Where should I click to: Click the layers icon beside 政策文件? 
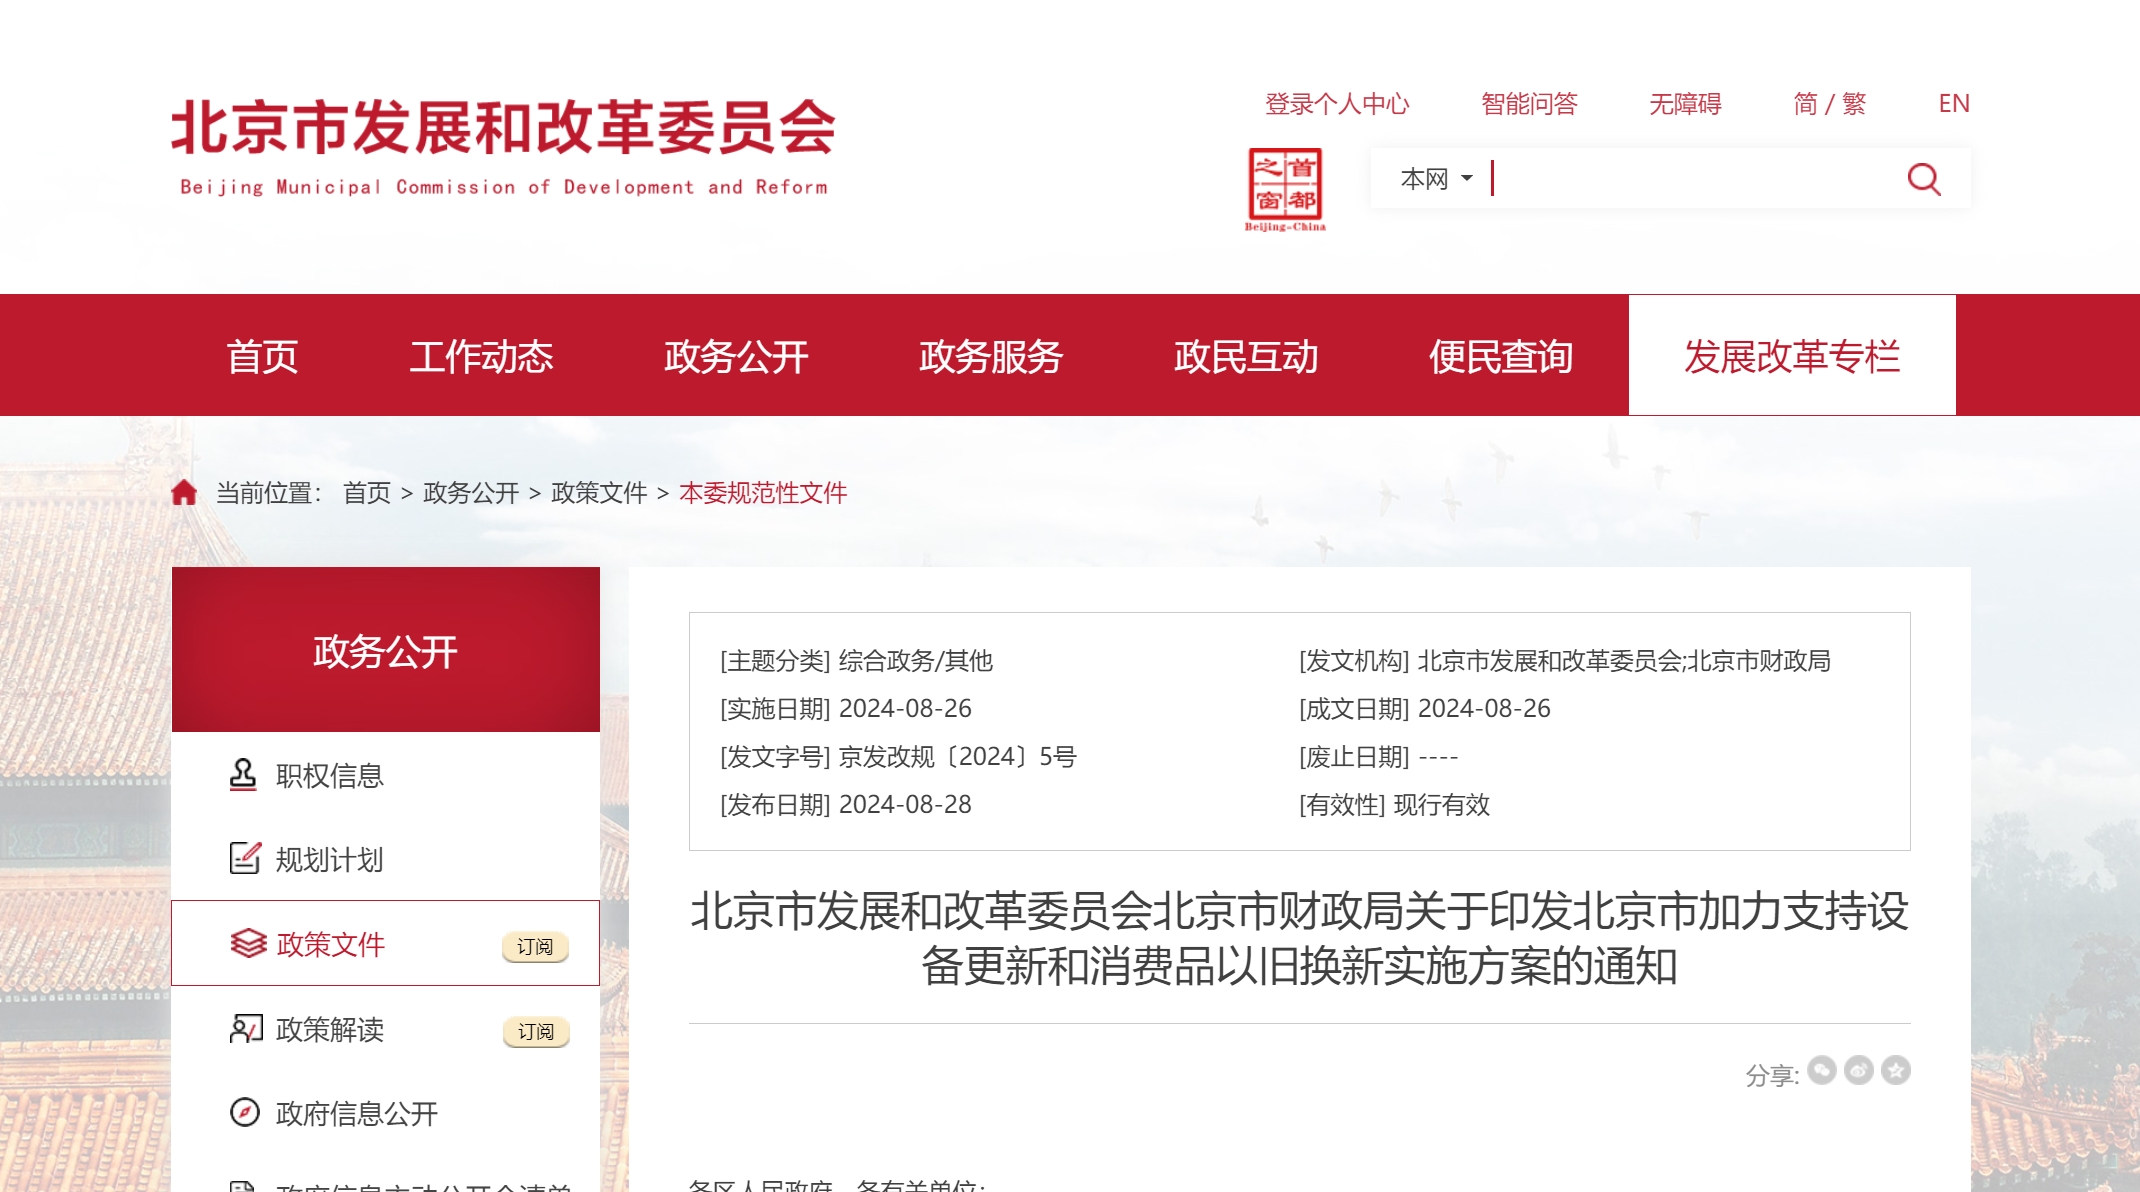(248, 943)
